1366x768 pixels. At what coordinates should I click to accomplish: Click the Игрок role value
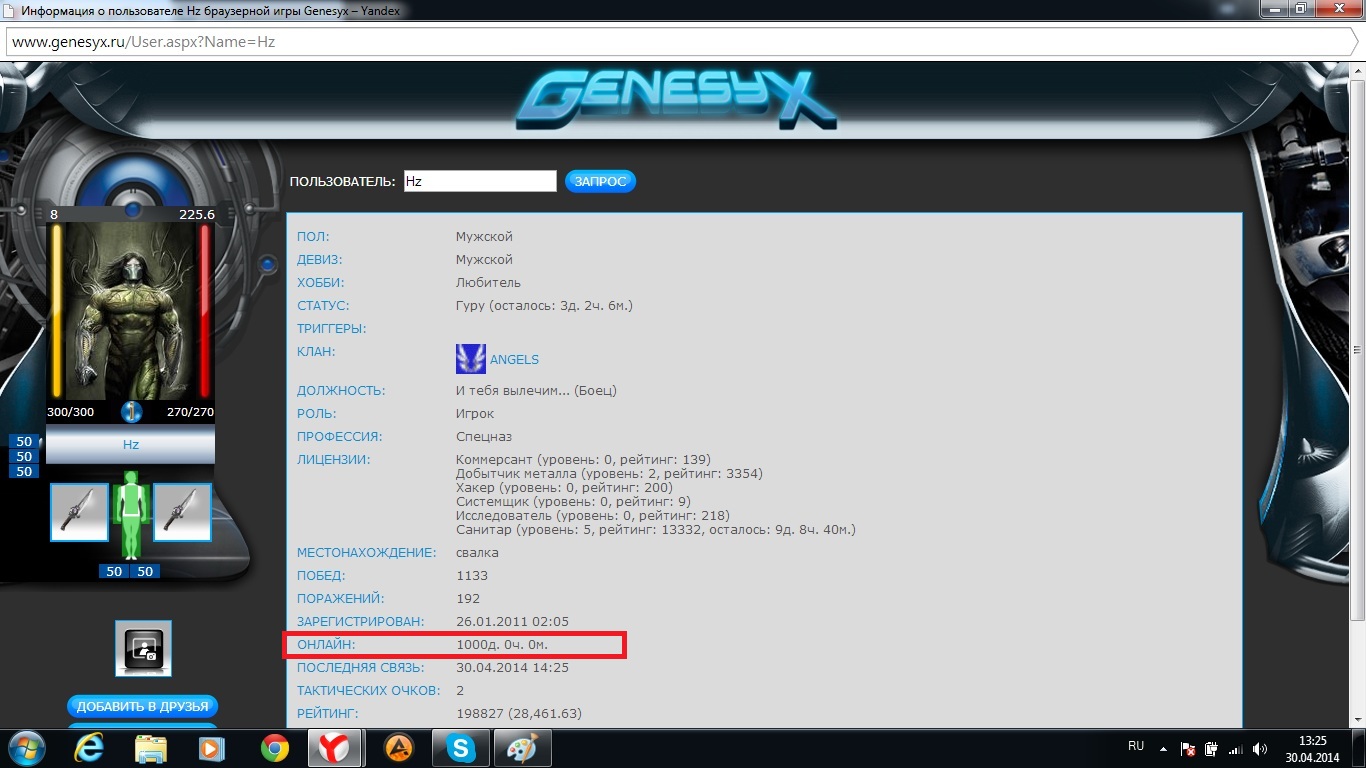(x=475, y=414)
